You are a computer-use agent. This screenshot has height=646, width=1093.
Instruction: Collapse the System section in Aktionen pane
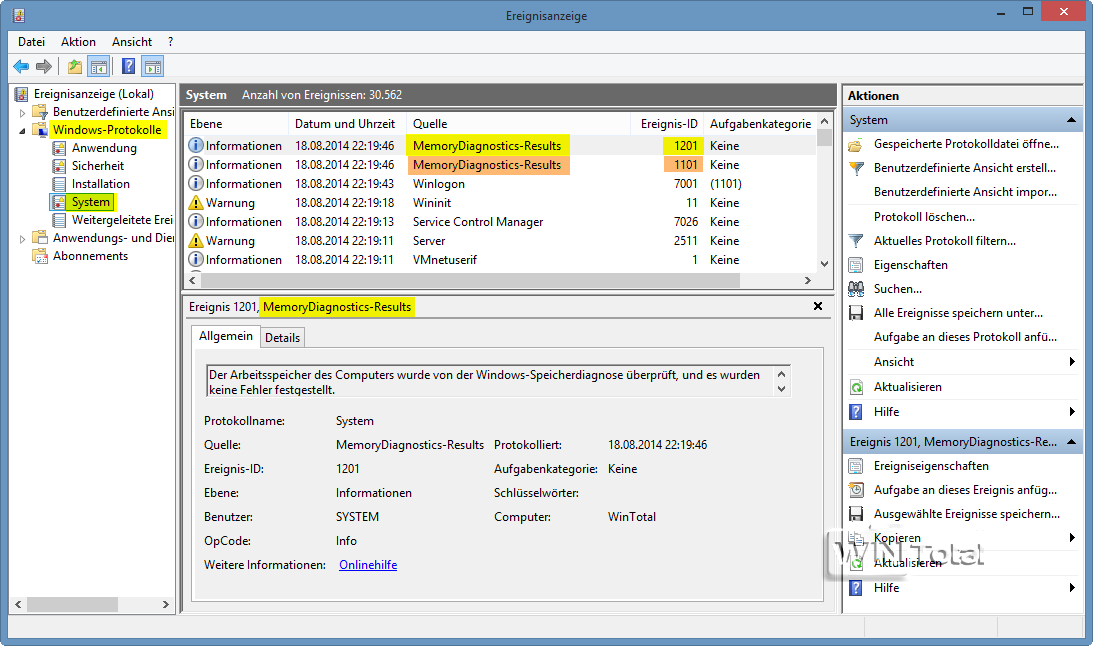[x=1071, y=120]
